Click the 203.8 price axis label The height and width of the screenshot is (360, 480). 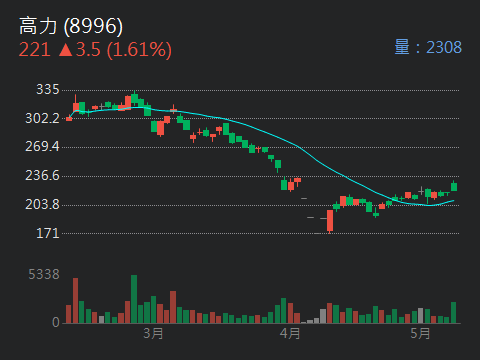tap(42, 204)
